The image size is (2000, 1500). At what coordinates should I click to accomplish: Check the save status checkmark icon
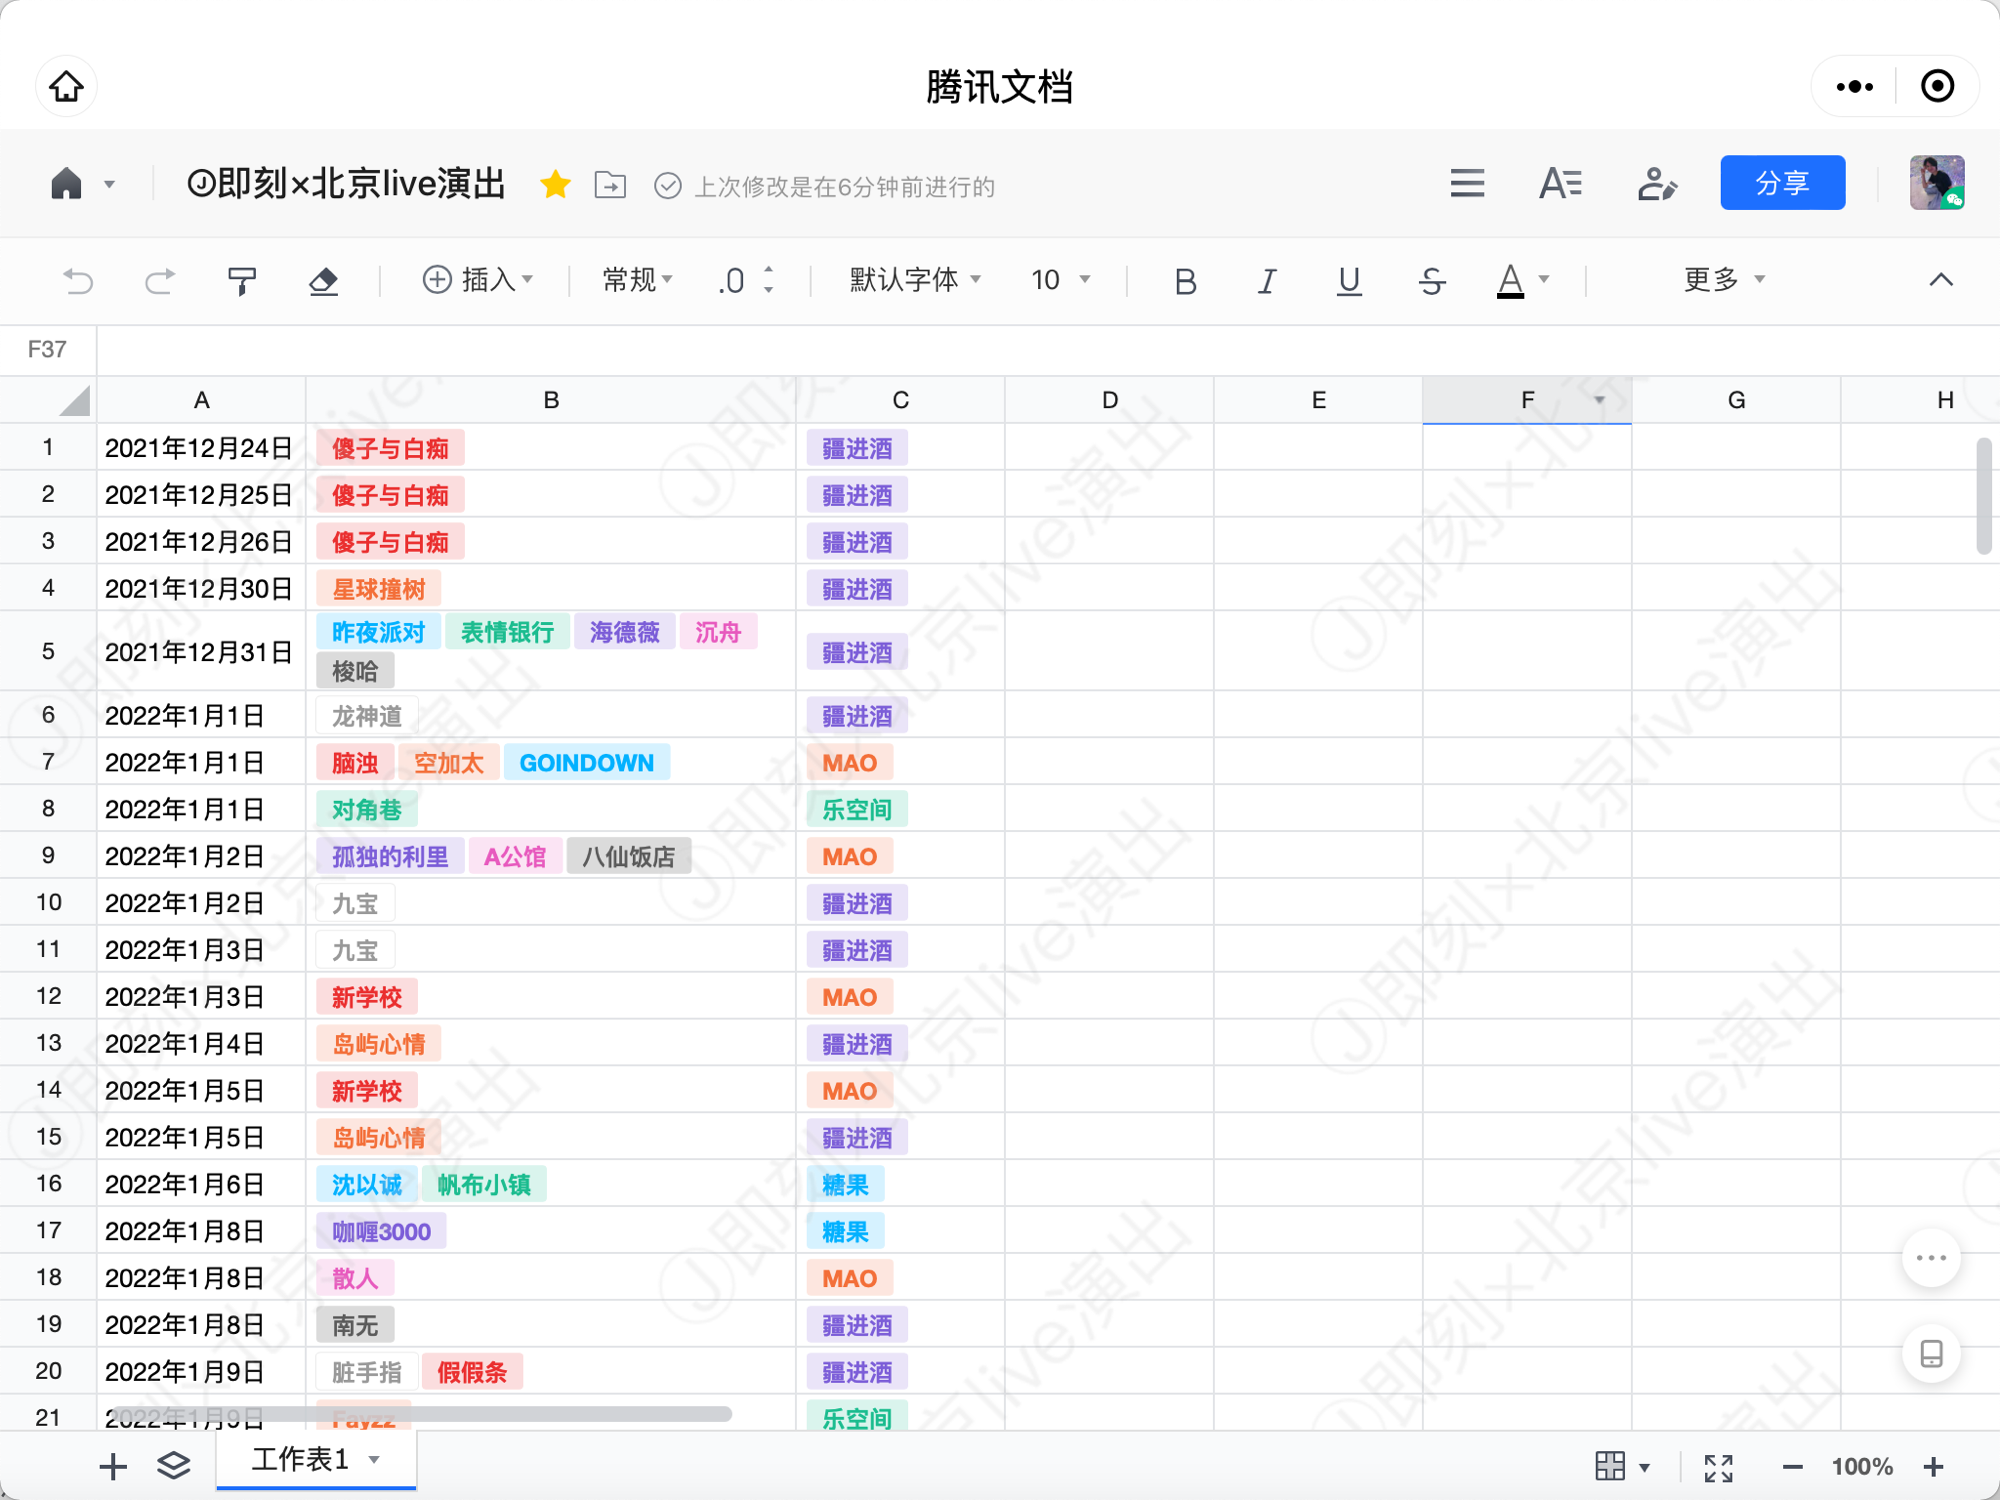pyautogui.click(x=667, y=186)
